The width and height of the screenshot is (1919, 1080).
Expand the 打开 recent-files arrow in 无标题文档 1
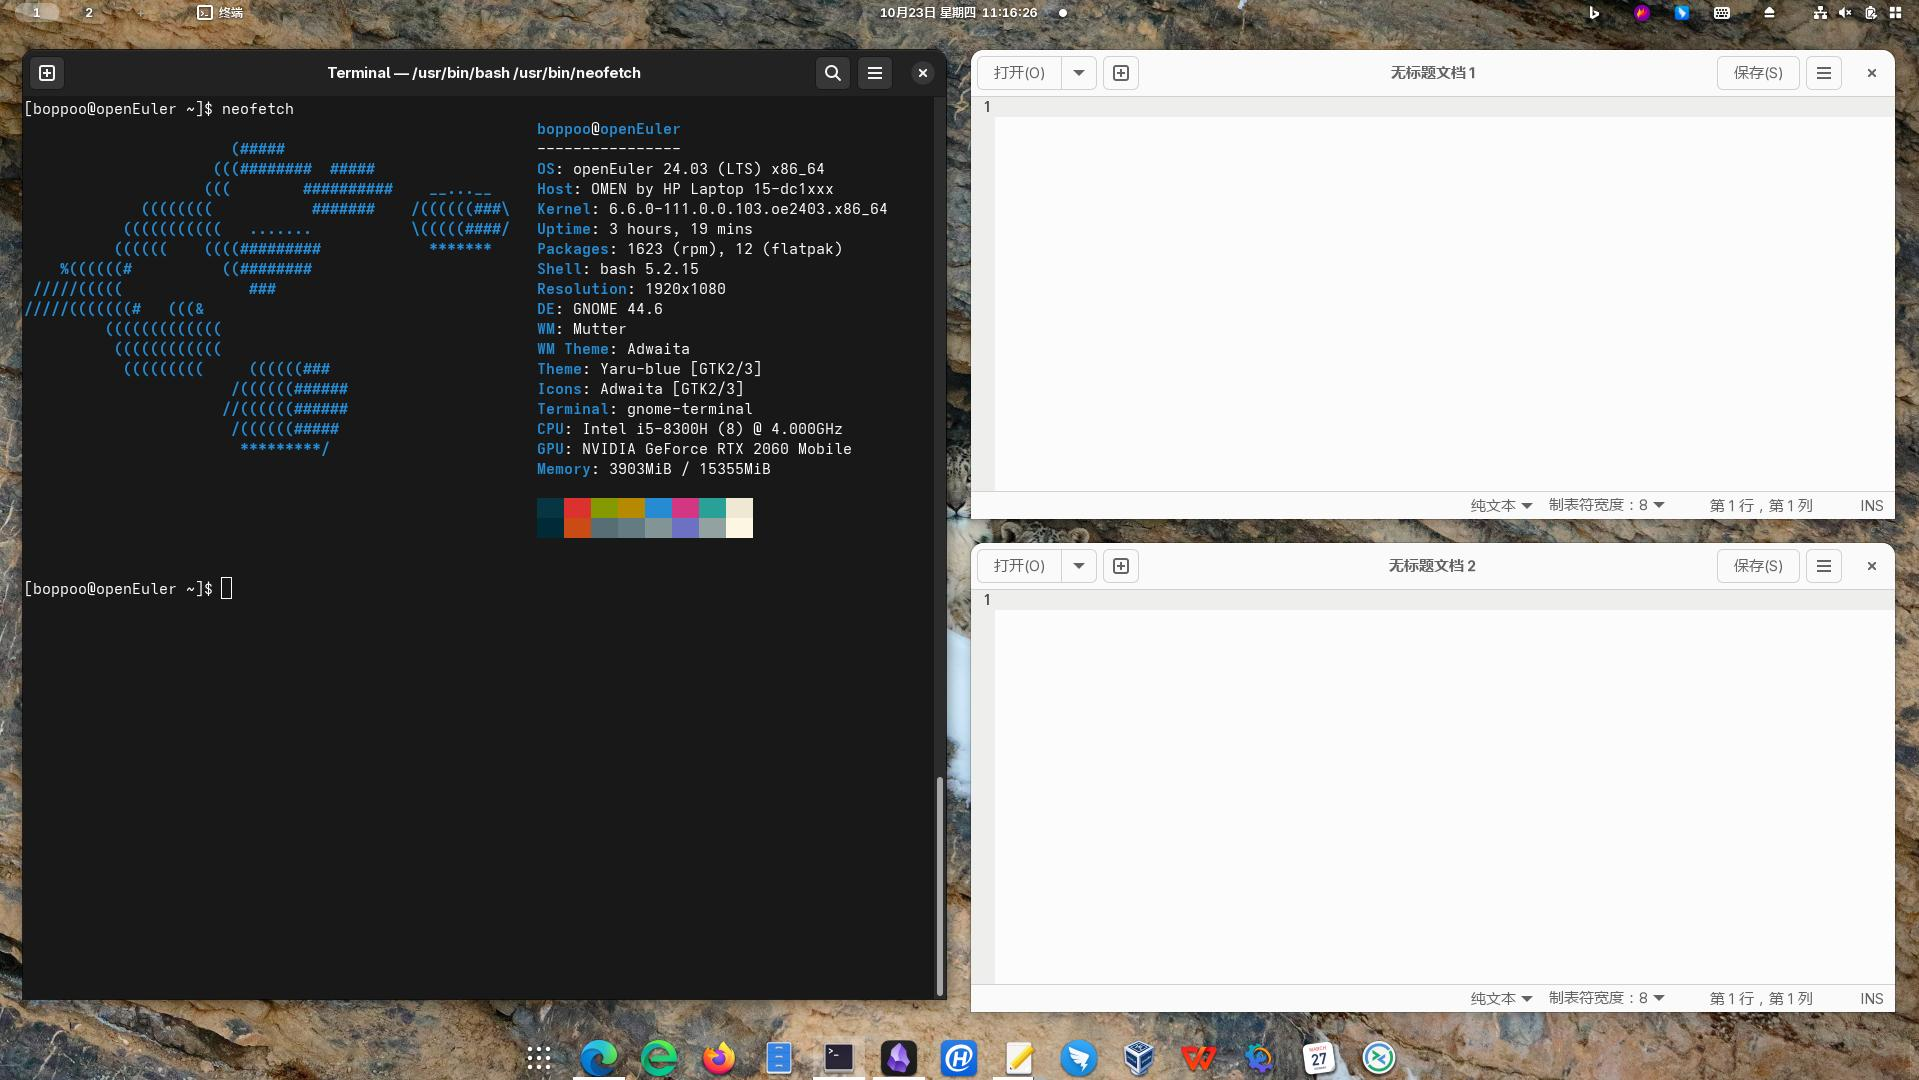coord(1079,73)
